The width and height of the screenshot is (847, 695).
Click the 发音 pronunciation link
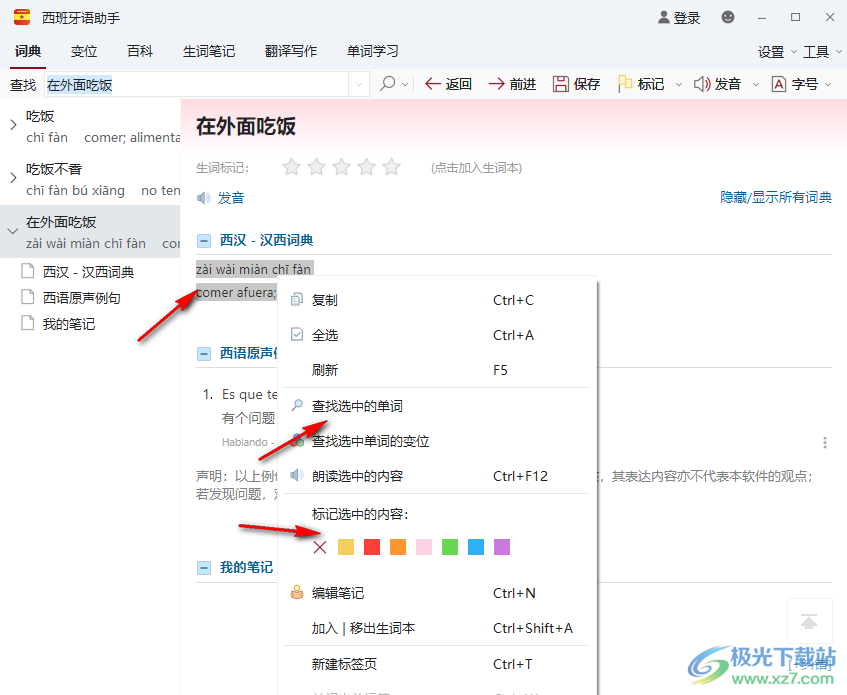point(231,198)
